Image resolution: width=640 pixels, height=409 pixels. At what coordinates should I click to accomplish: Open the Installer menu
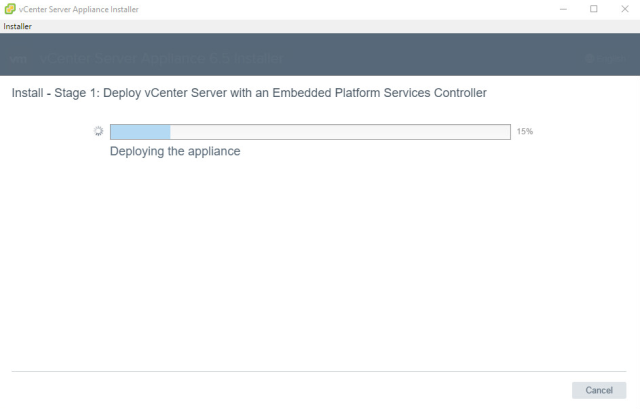[18, 27]
